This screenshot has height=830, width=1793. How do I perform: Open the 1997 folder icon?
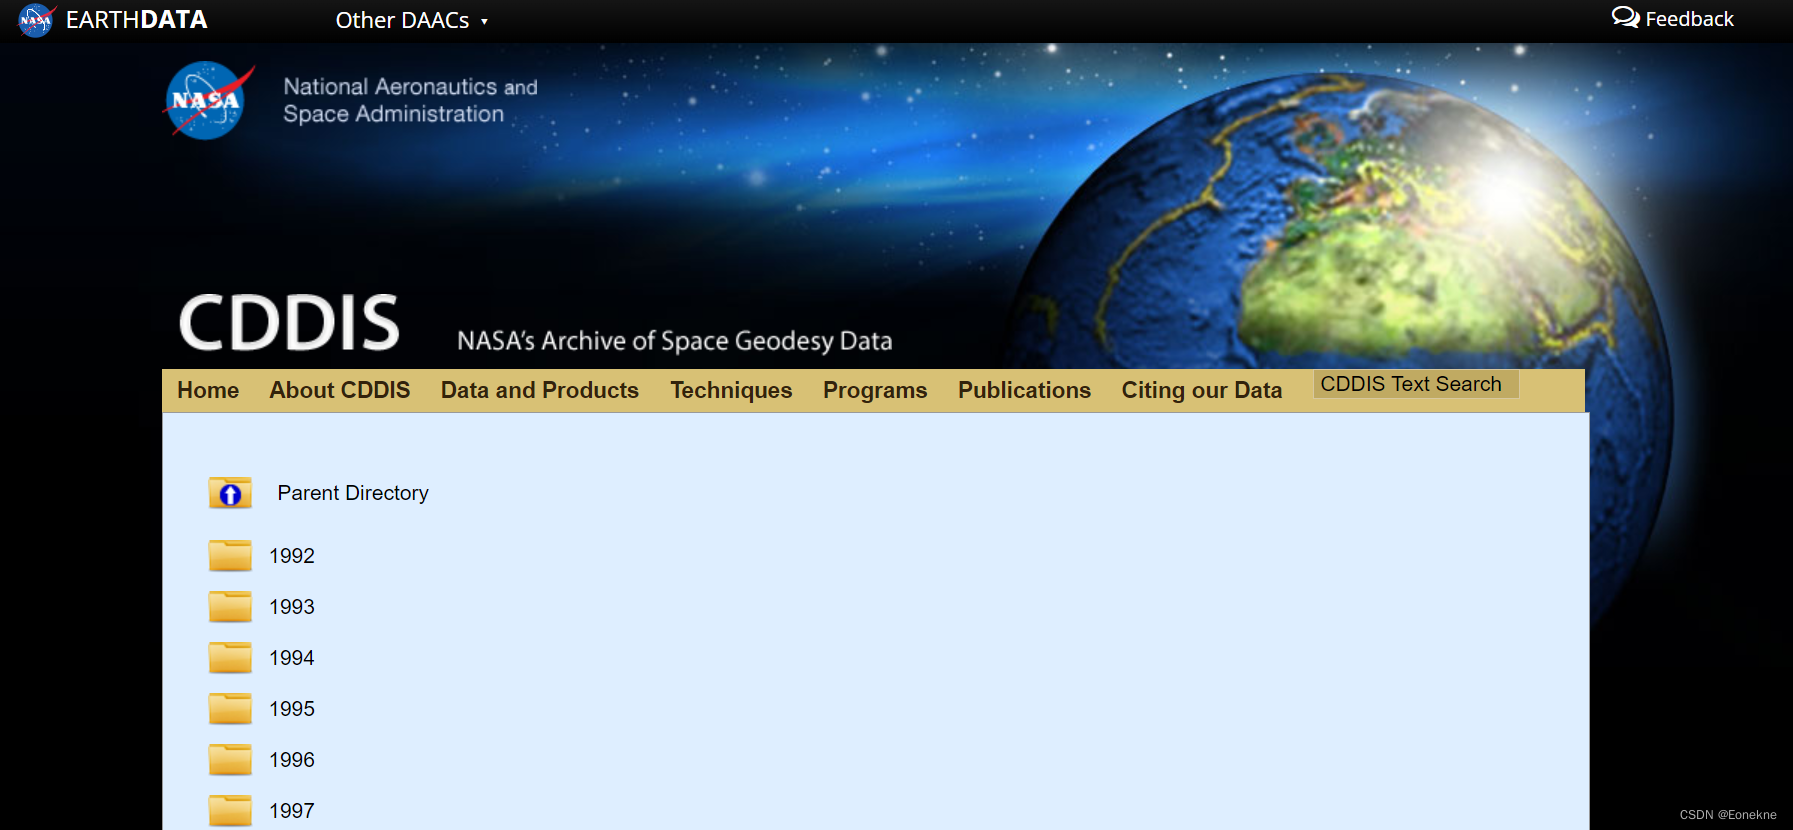point(230,810)
